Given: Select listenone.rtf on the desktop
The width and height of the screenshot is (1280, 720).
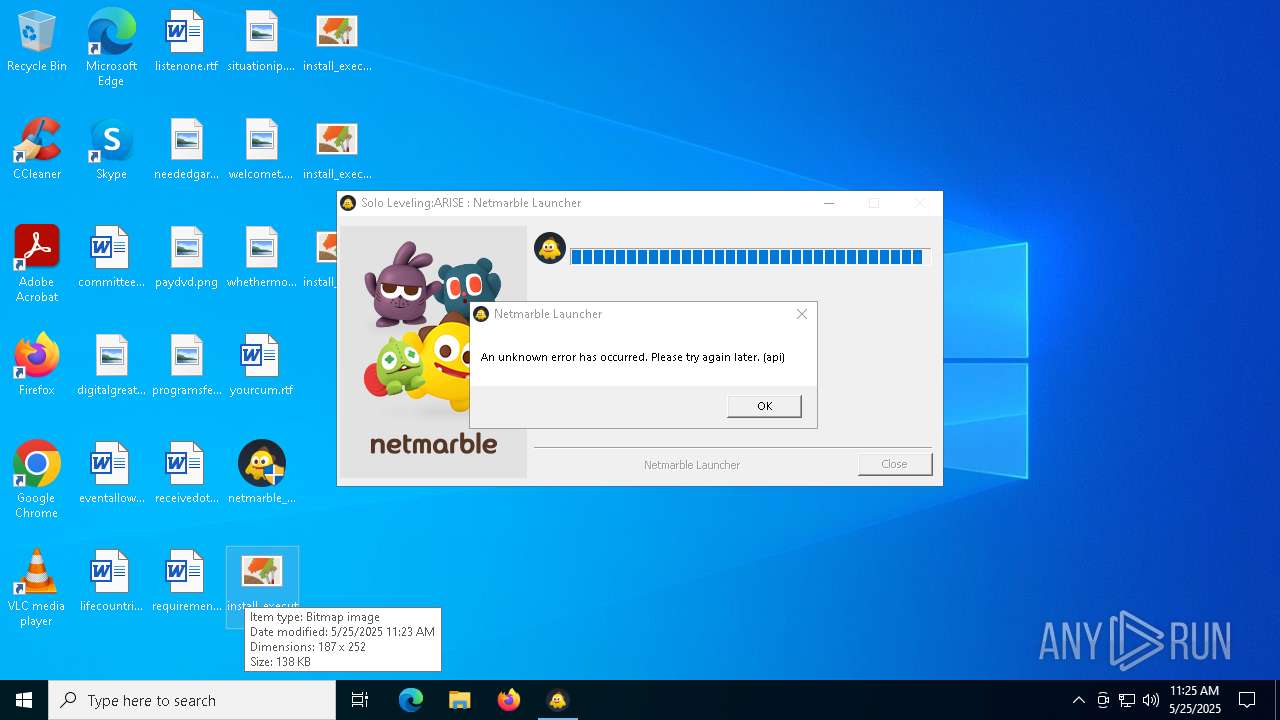Looking at the screenshot, I should pyautogui.click(x=186, y=43).
